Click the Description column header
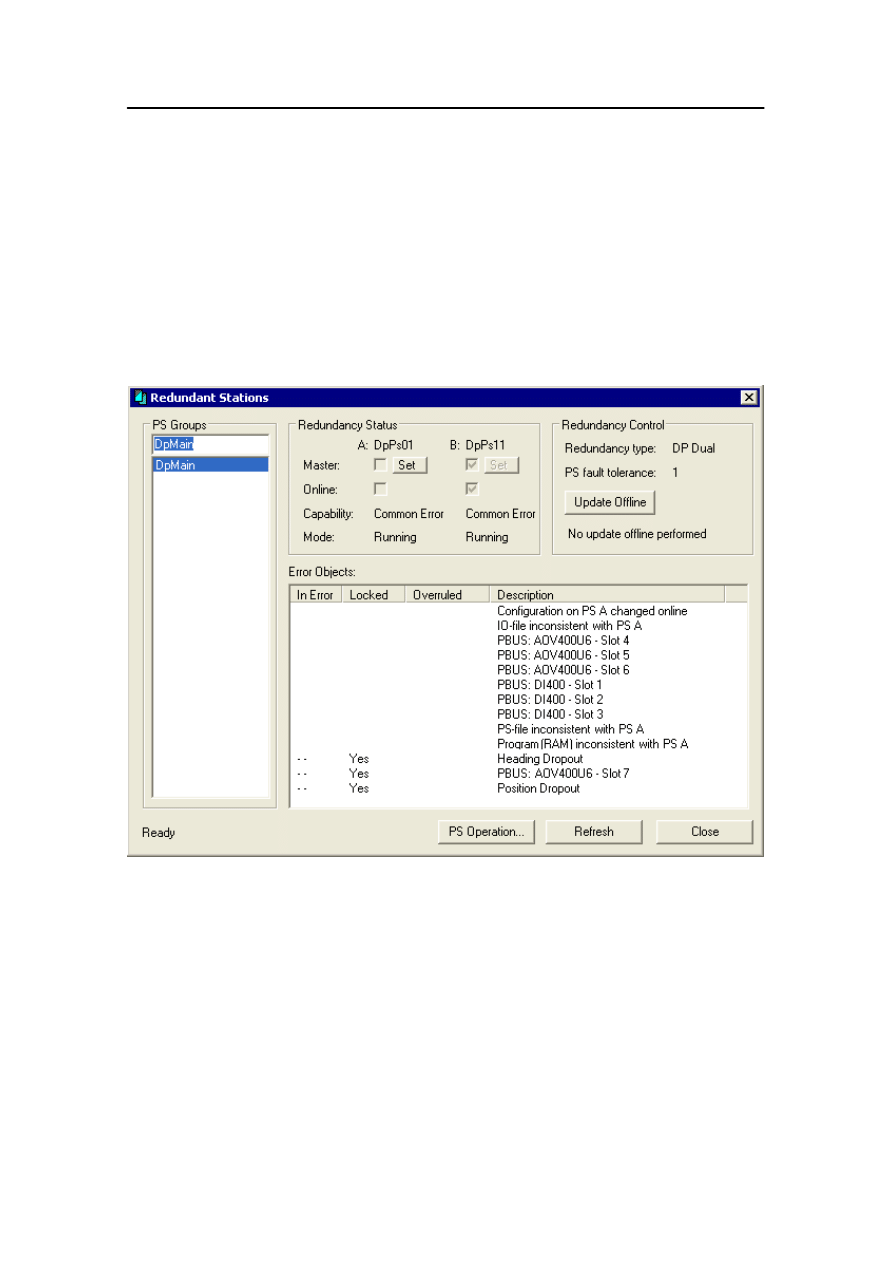893x1263 pixels. [606, 595]
